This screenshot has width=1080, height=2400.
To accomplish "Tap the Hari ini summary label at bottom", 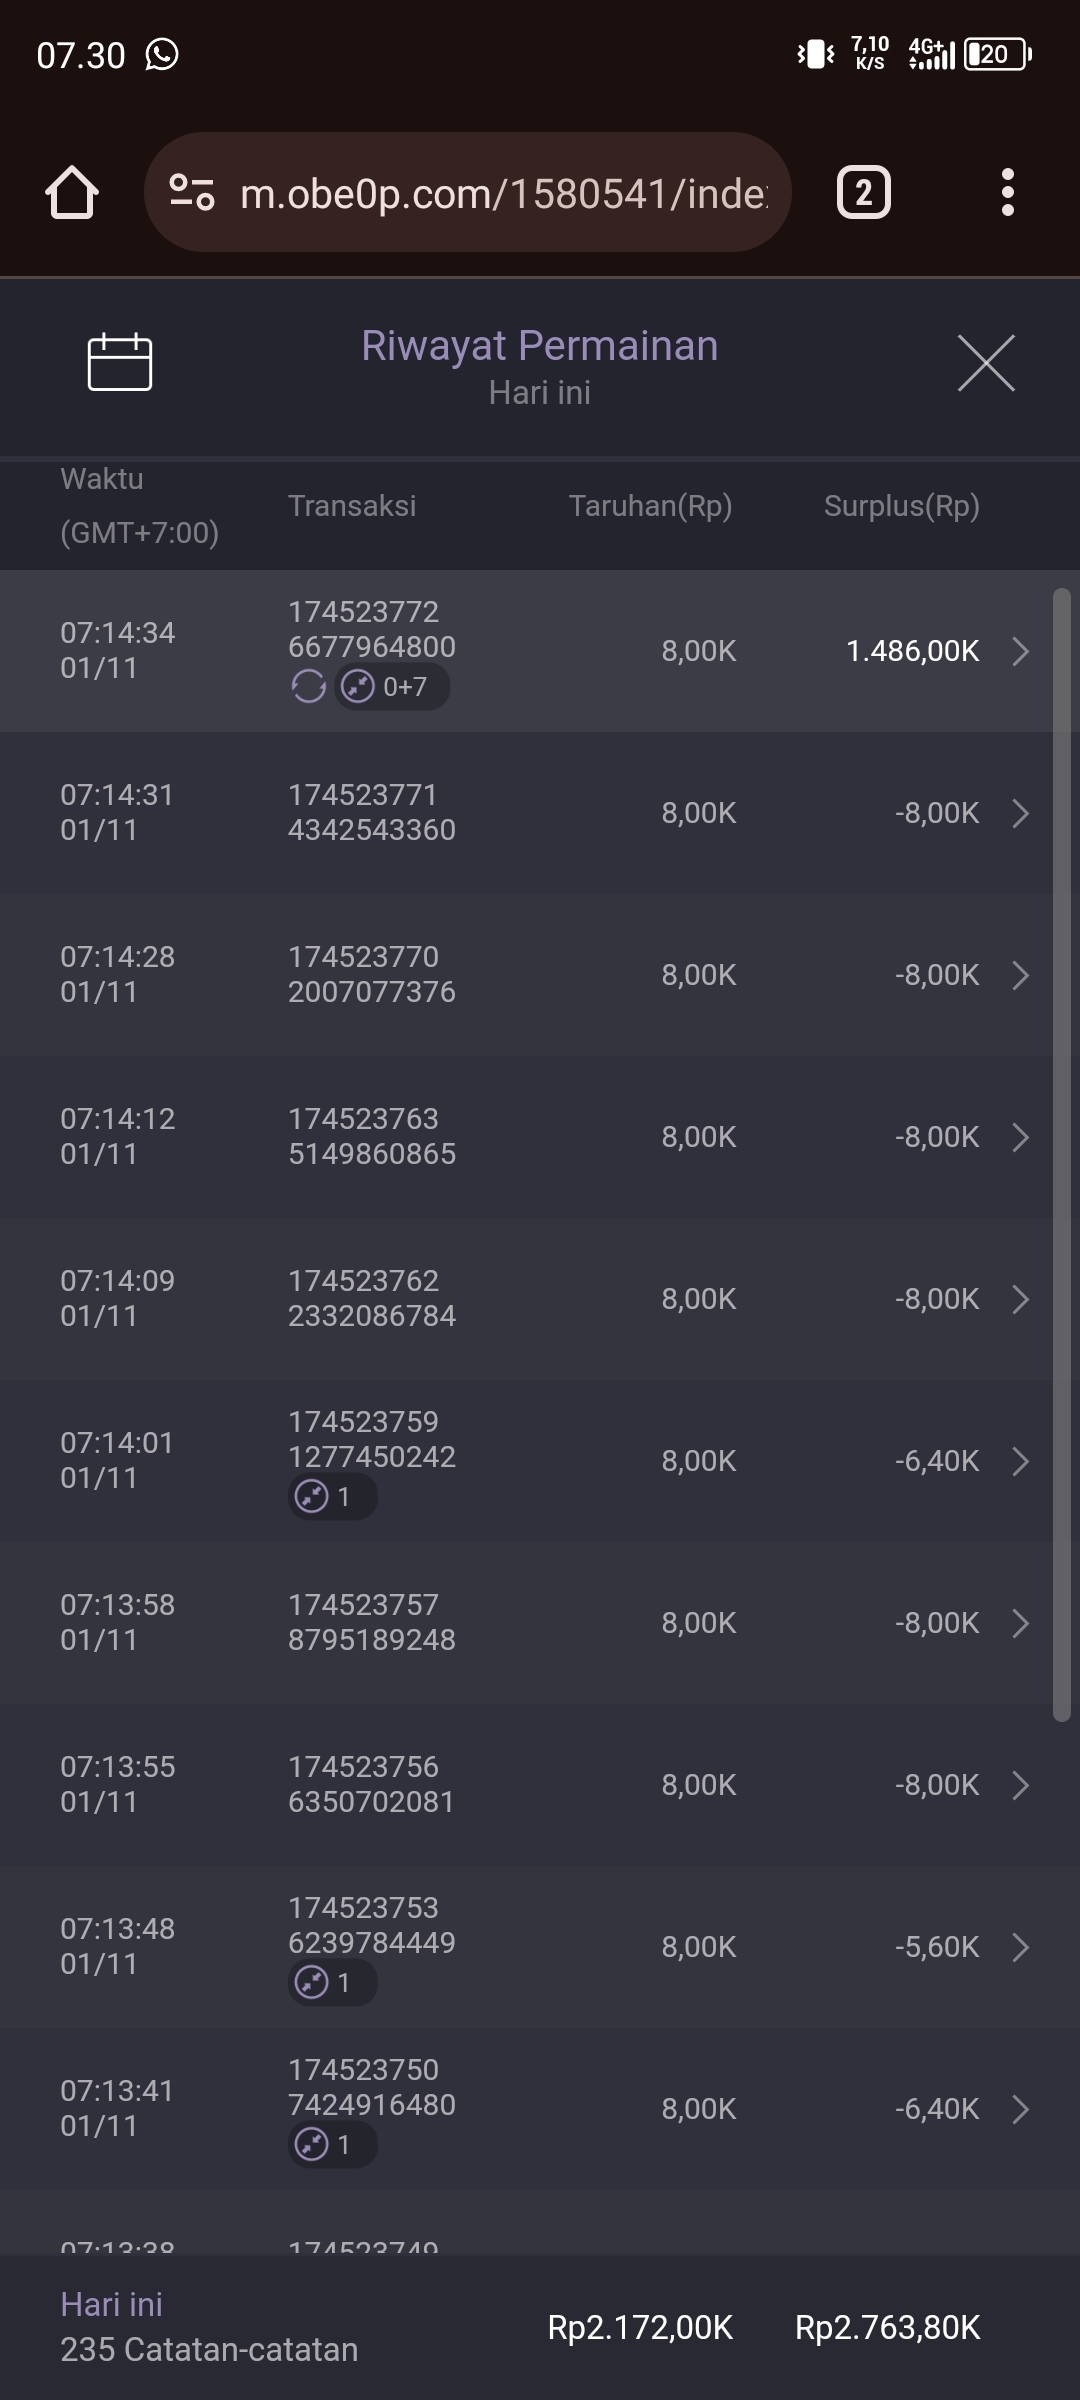I will point(111,2305).
